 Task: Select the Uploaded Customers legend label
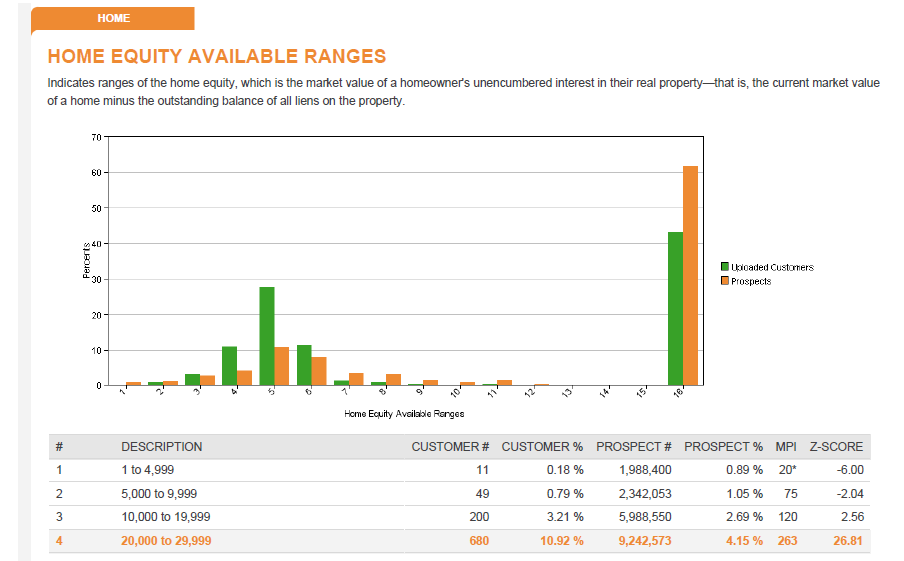pyautogui.click(x=772, y=267)
